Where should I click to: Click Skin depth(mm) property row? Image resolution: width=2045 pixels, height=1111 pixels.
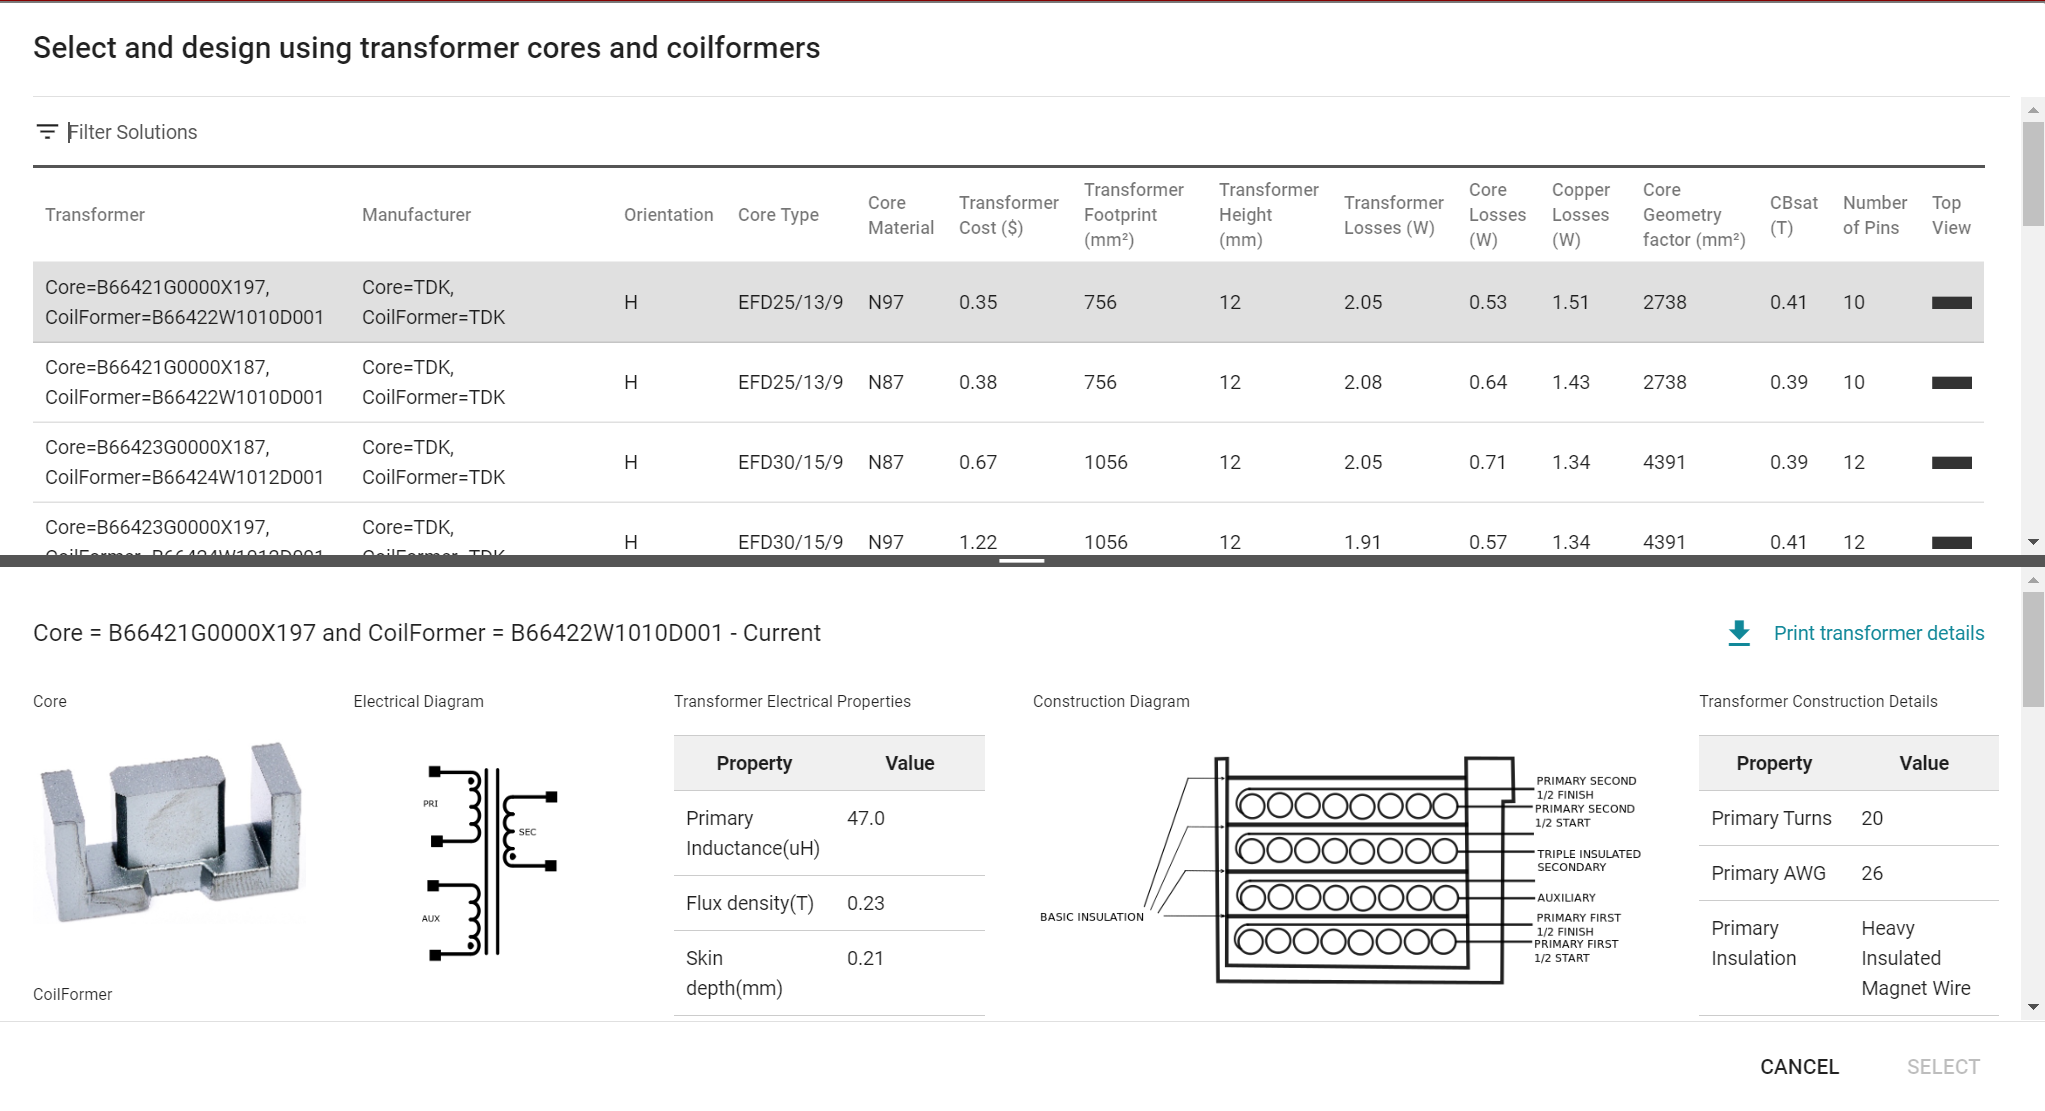click(829, 973)
